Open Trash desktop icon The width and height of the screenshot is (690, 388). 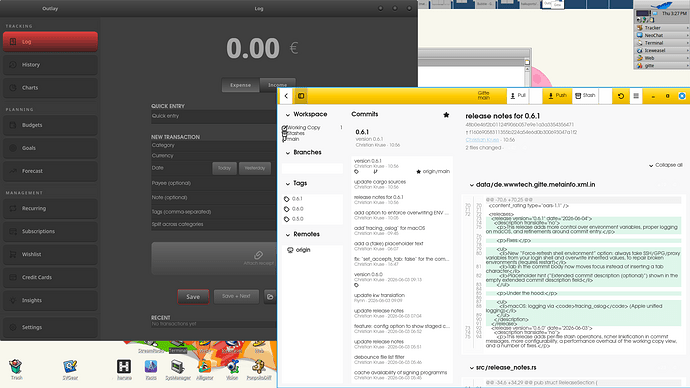pyautogui.click(x=16, y=369)
